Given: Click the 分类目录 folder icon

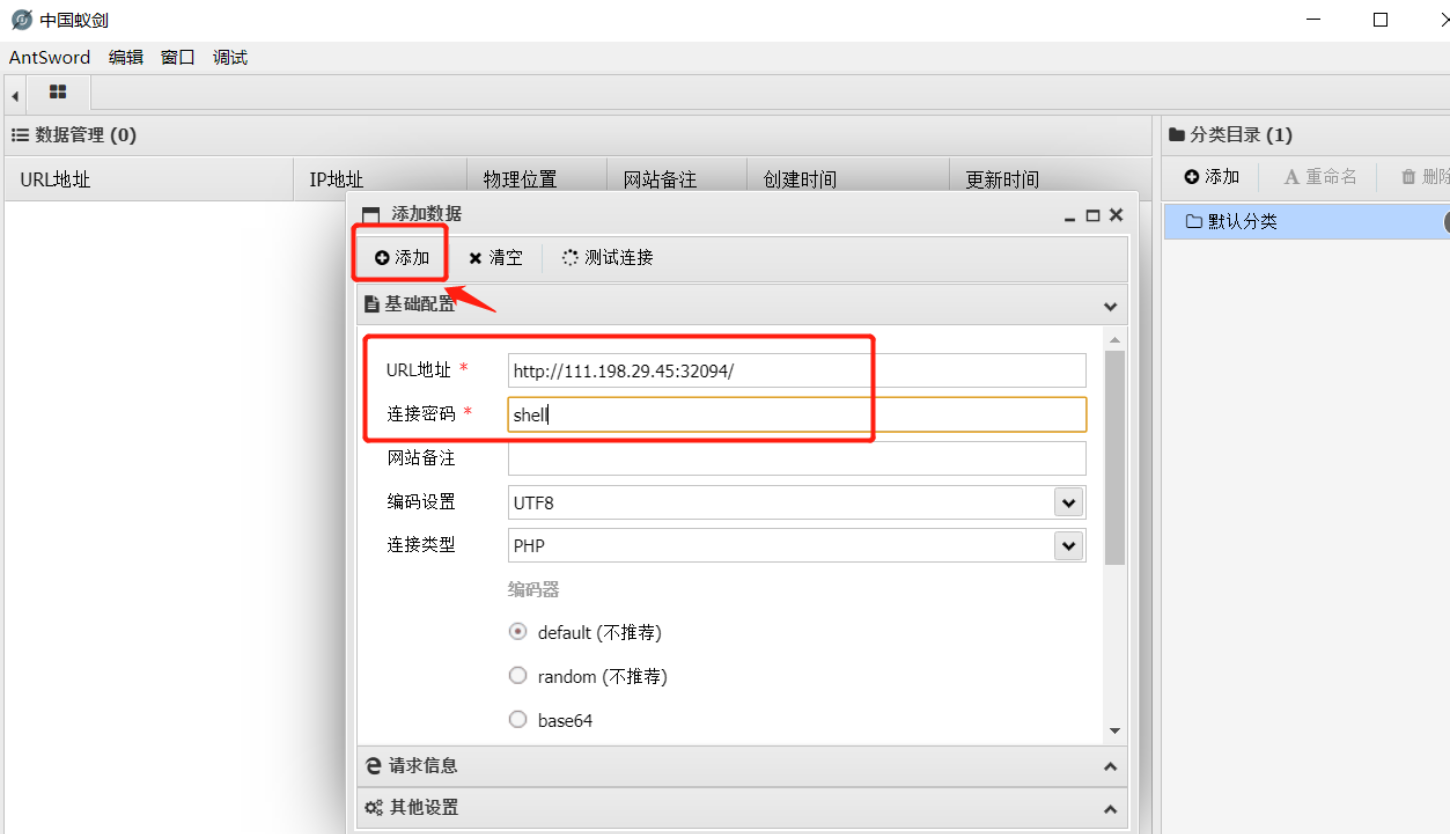Looking at the screenshot, I should click(x=1177, y=135).
